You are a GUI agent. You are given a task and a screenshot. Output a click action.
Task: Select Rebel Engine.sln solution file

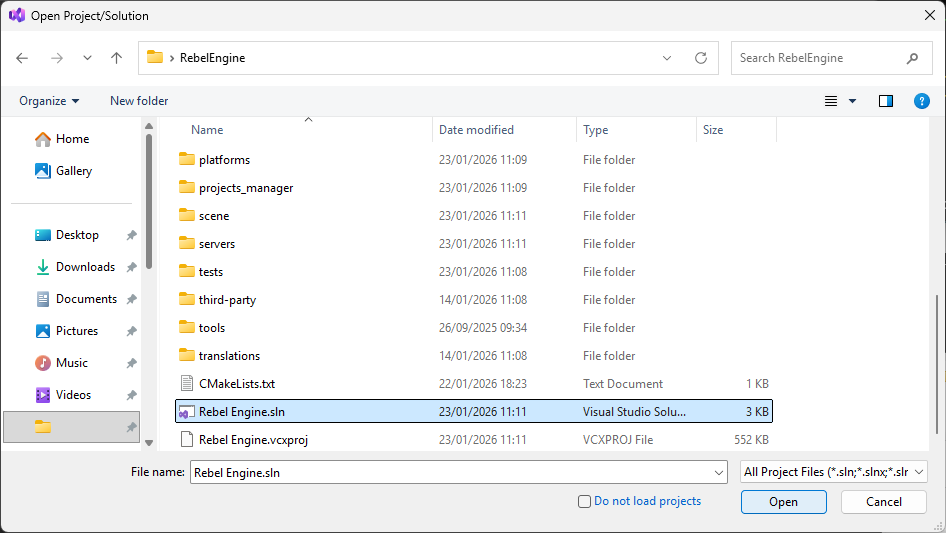[x=474, y=412]
